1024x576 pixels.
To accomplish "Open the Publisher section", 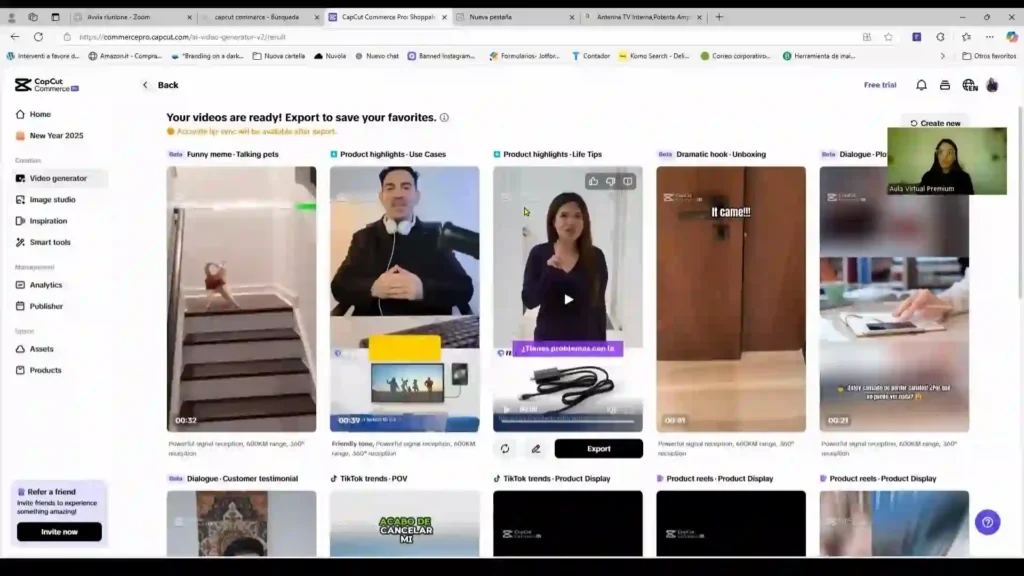I will [46, 306].
